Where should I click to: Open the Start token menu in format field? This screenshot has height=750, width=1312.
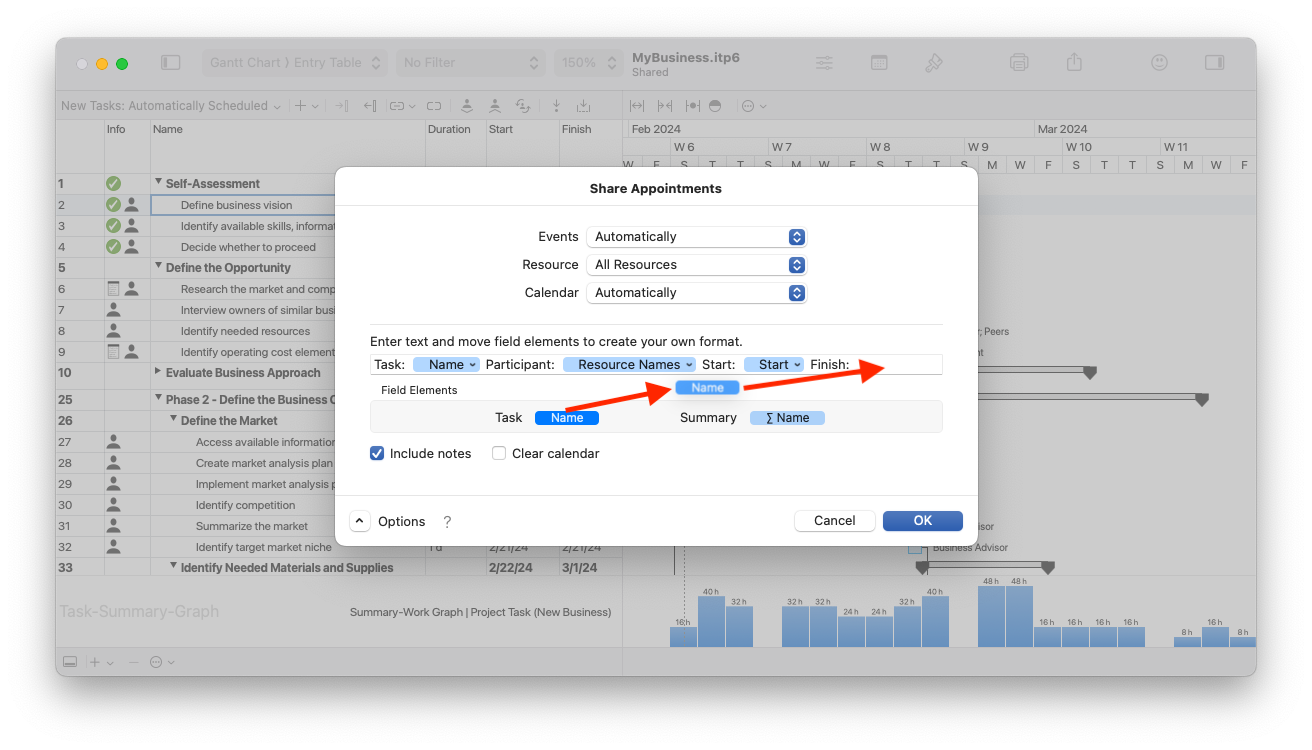(x=774, y=365)
